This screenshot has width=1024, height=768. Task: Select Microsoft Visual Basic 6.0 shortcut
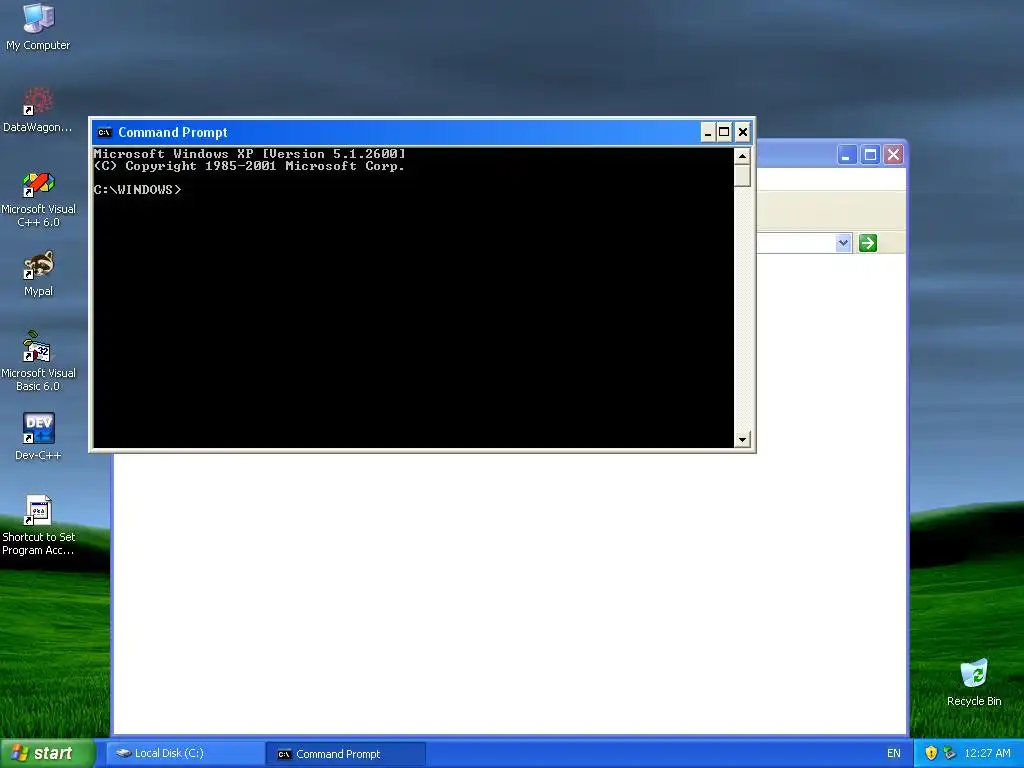38,361
